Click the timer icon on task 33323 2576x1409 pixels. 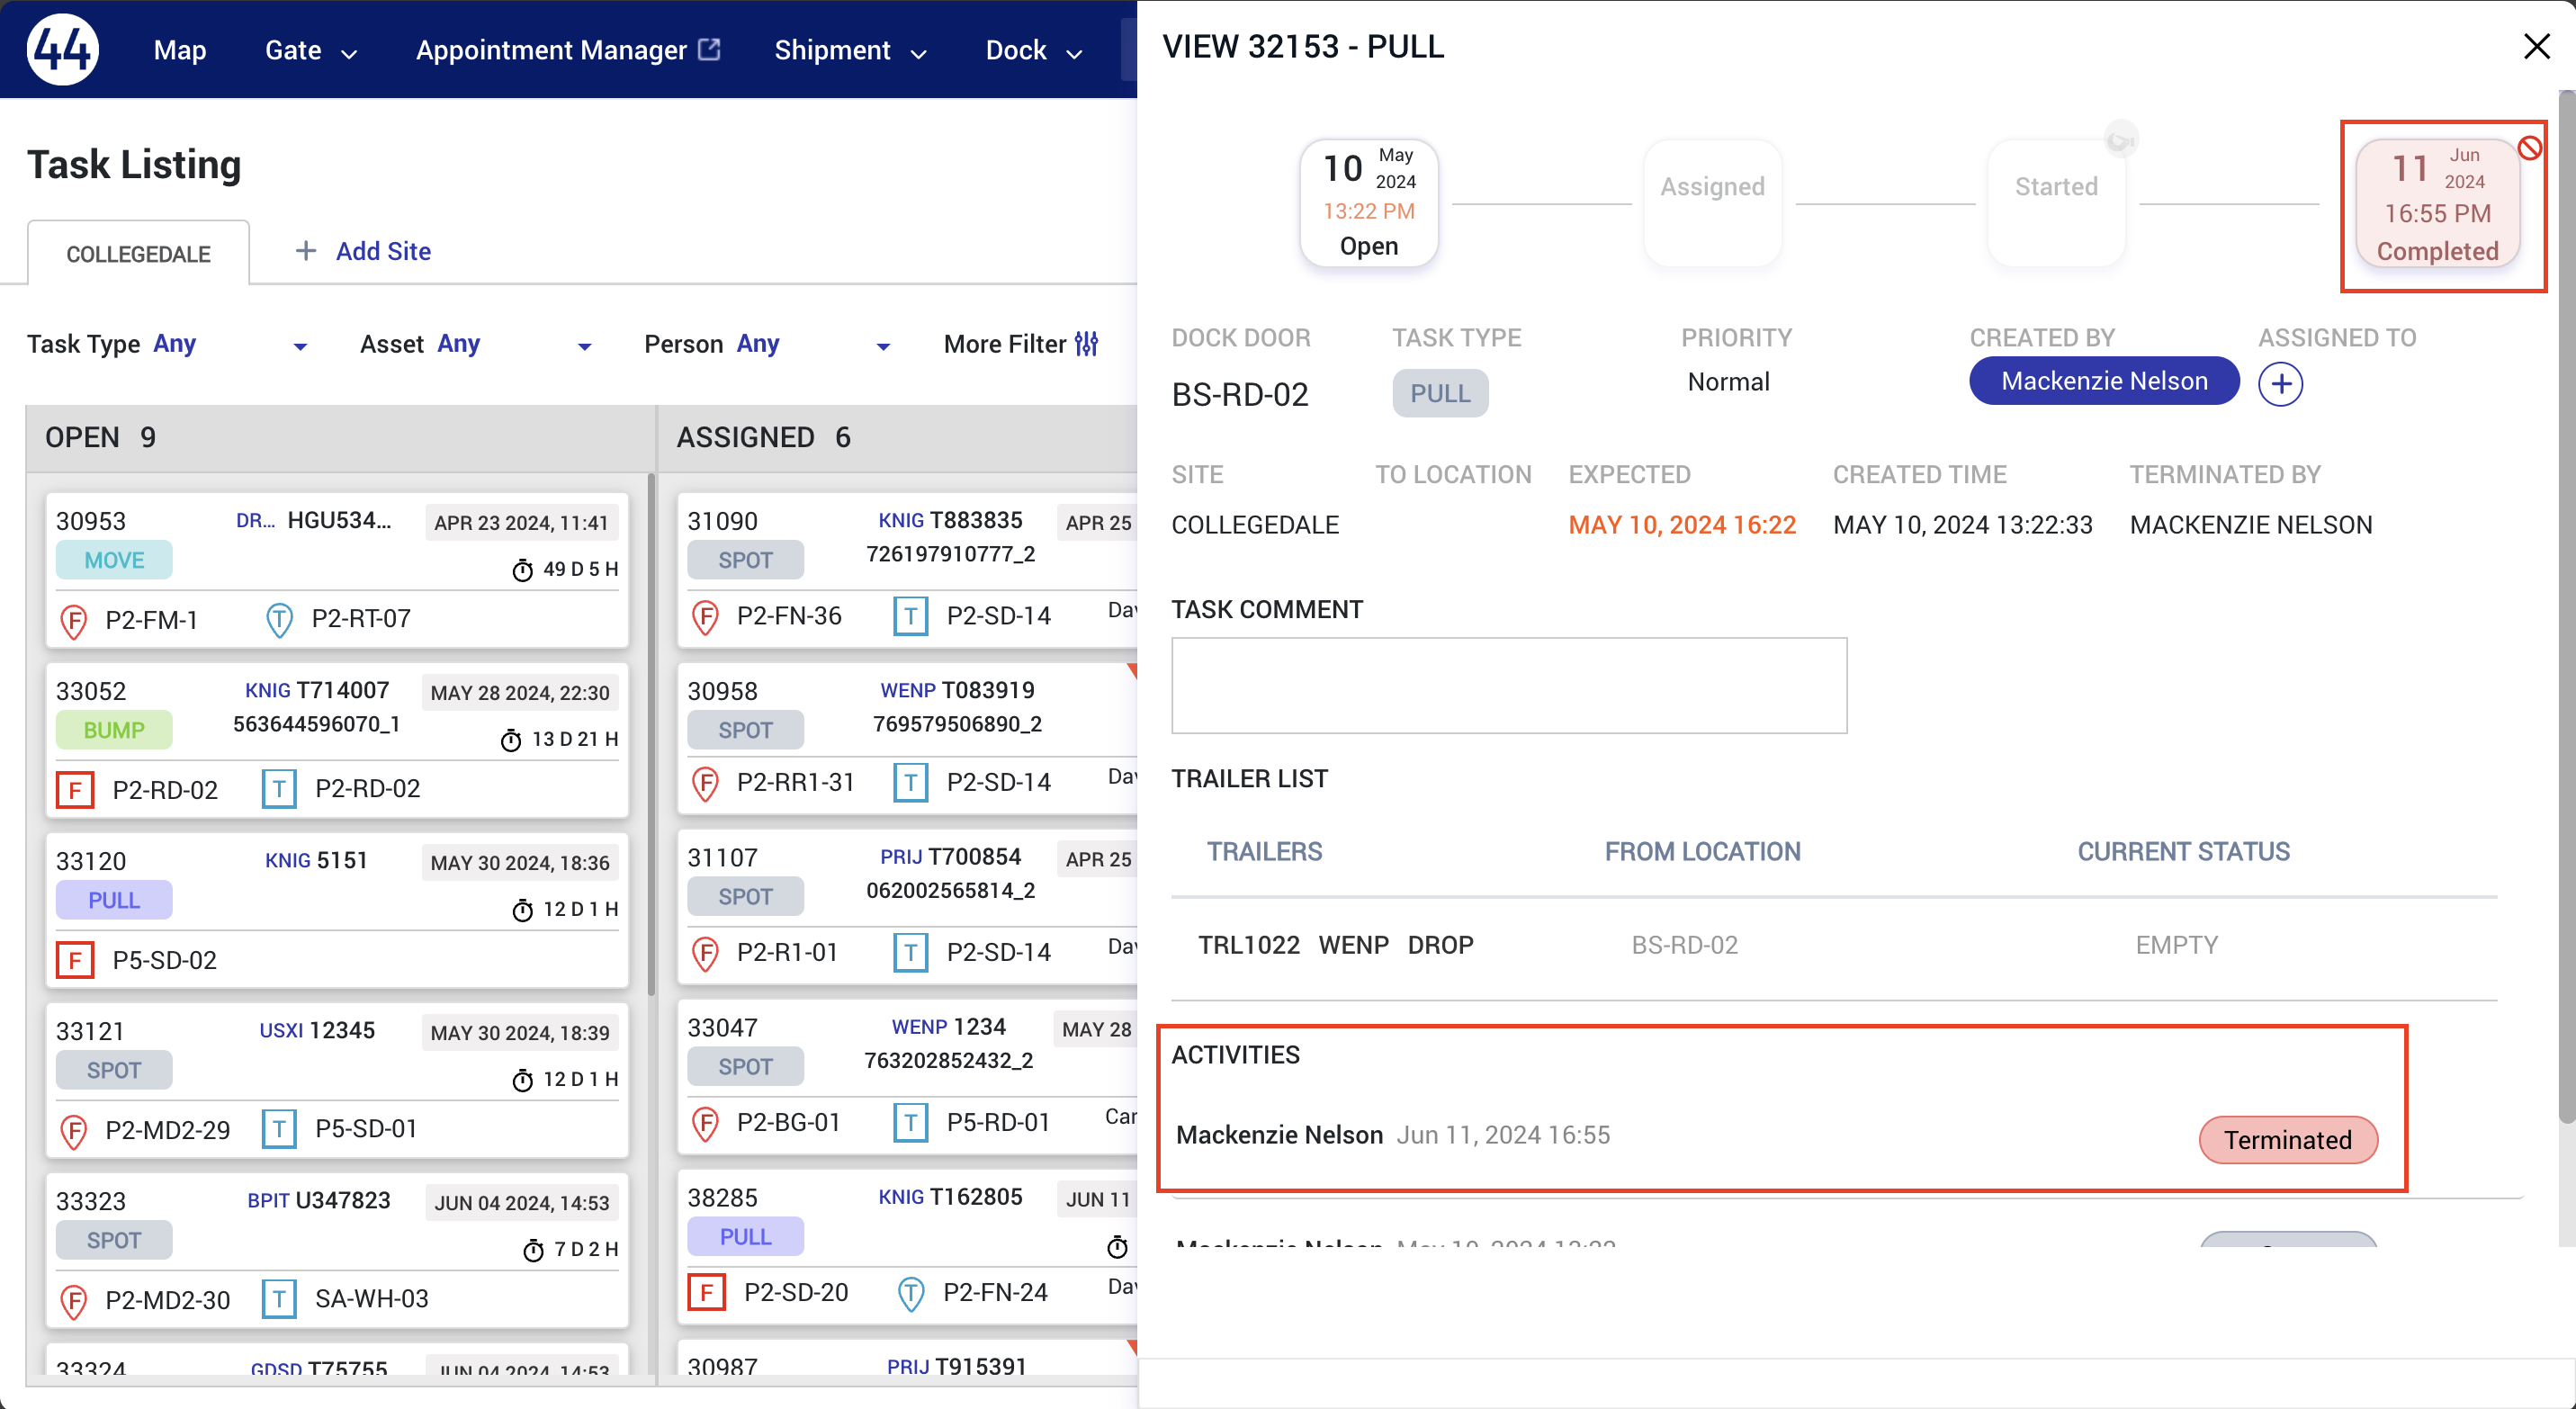(534, 1250)
